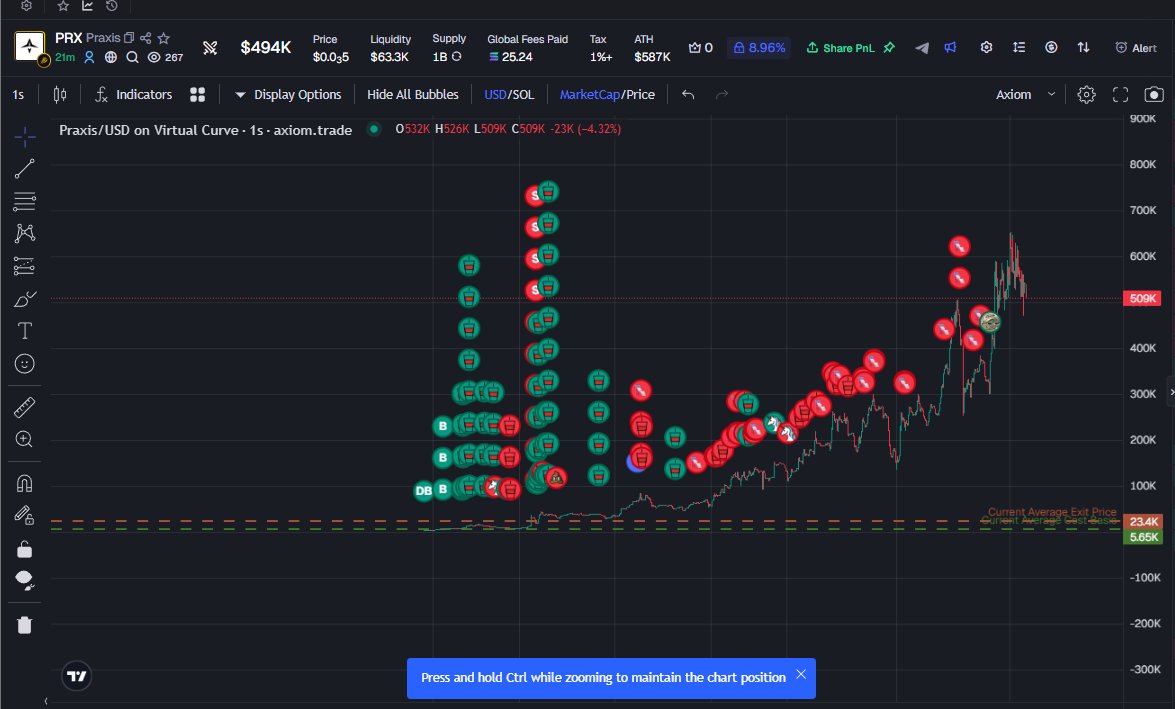Viewport: 1175px width, 709px height.
Task: Collapse legend via green dot indicator
Action: [373, 129]
